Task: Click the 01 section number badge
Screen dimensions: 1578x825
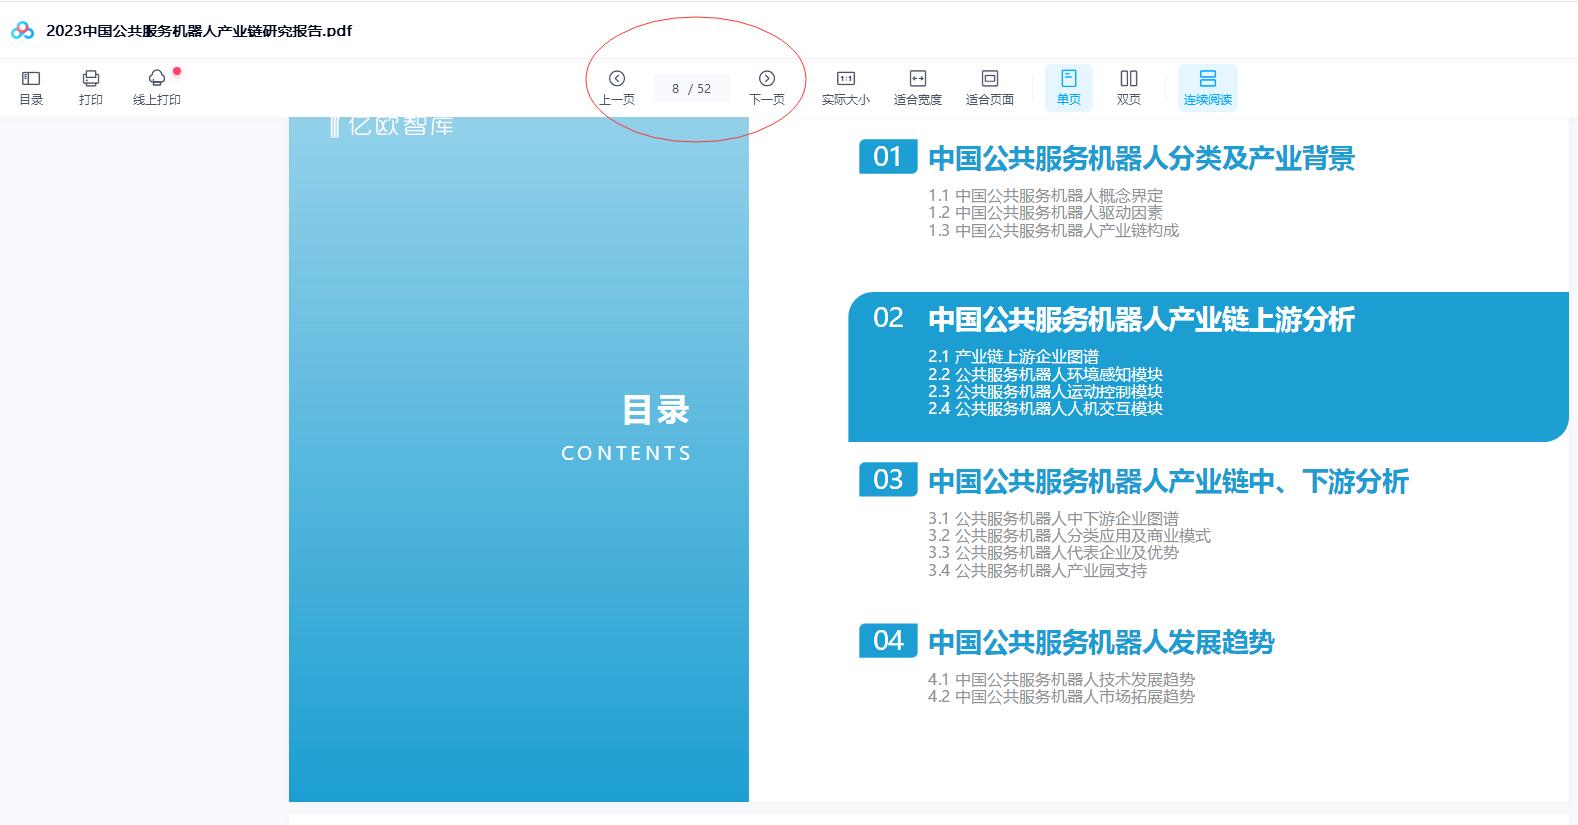Action: point(888,157)
